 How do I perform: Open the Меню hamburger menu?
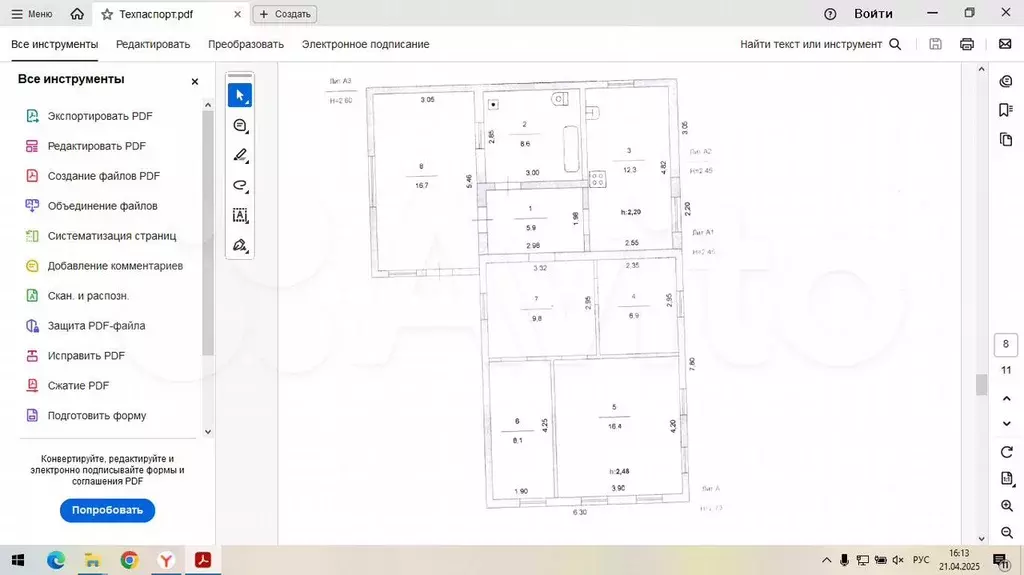(31, 14)
